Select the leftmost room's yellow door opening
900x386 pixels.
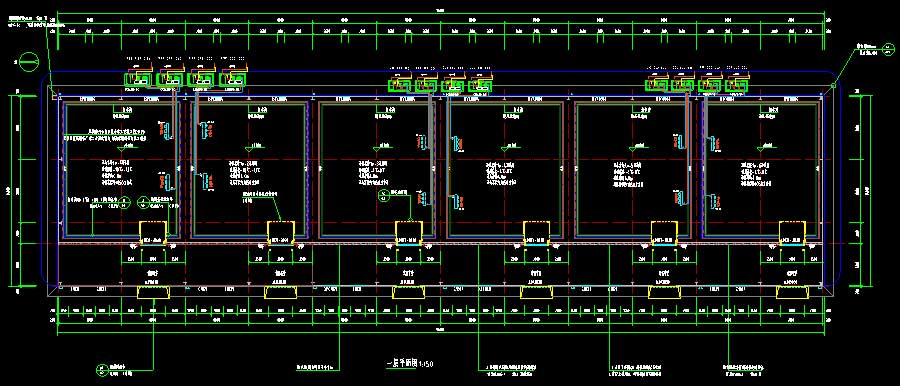[x=154, y=231]
